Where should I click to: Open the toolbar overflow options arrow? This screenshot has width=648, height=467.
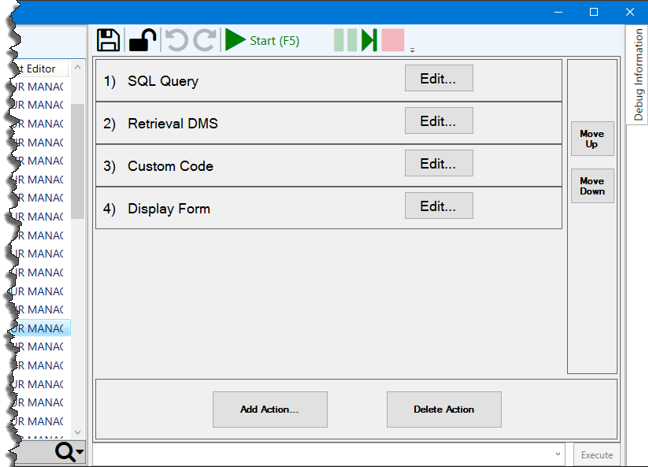(x=412, y=48)
